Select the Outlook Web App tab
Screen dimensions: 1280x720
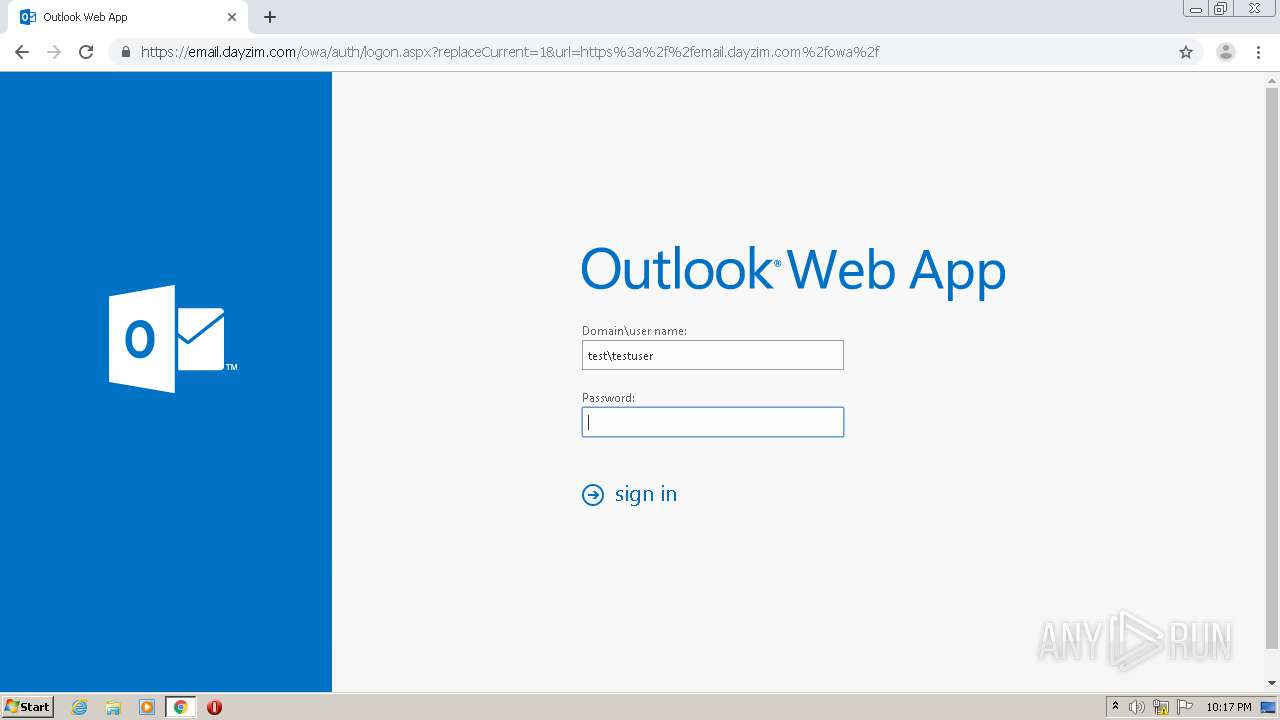click(128, 17)
